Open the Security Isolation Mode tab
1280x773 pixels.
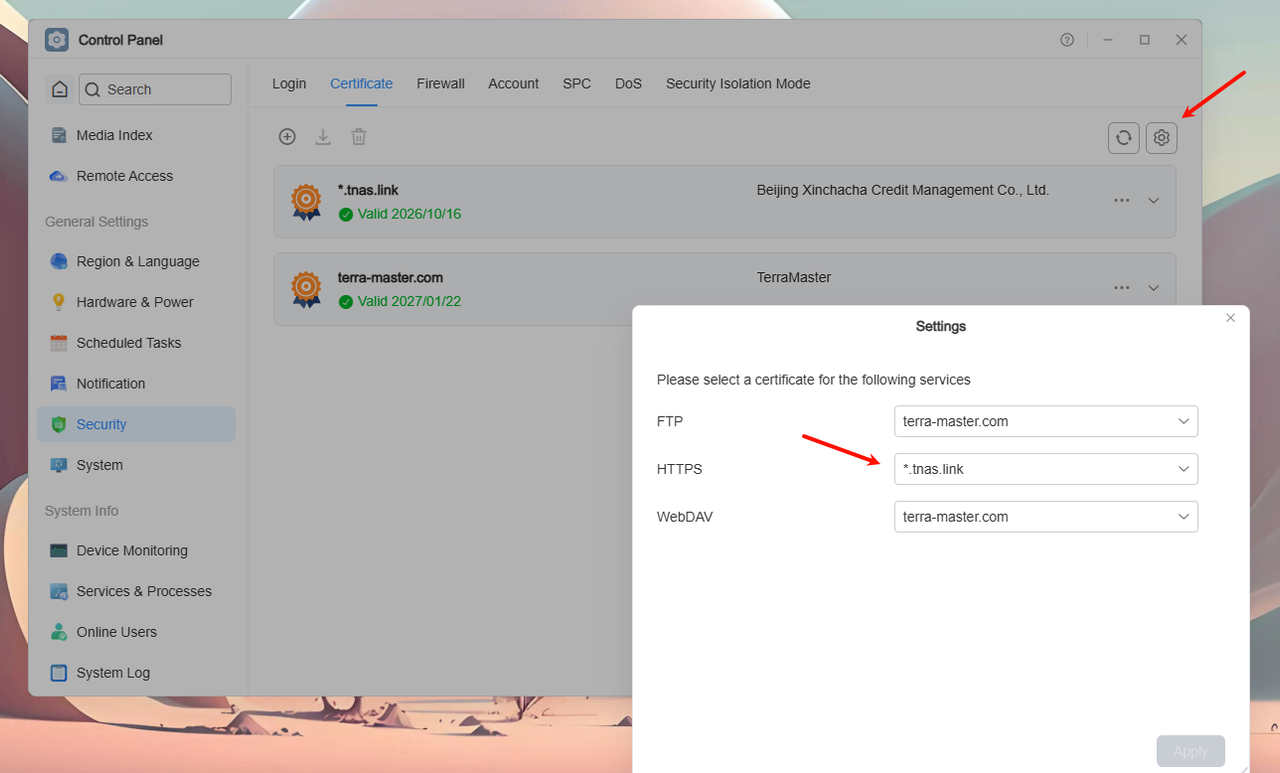pos(738,84)
